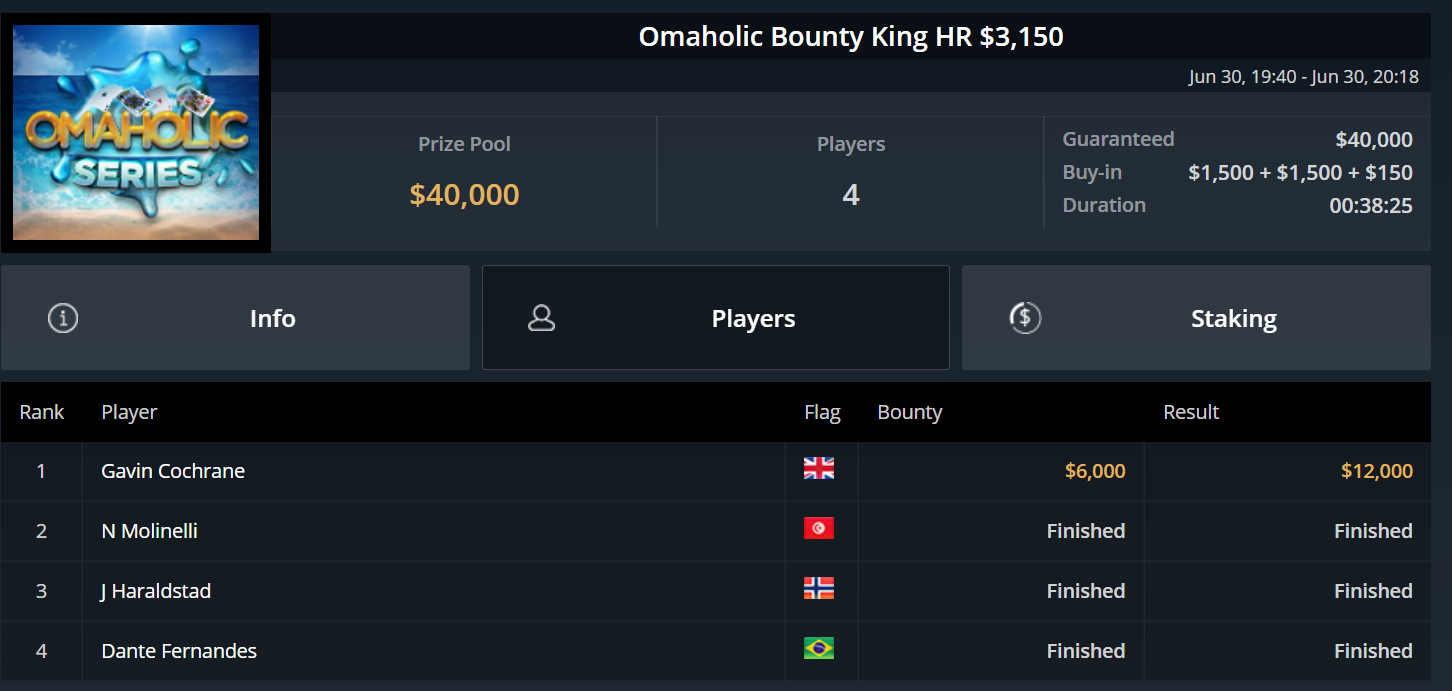This screenshot has width=1452, height=691.
Task: Select player Gavin Cochrane
Action: click(x=173, y=471)
